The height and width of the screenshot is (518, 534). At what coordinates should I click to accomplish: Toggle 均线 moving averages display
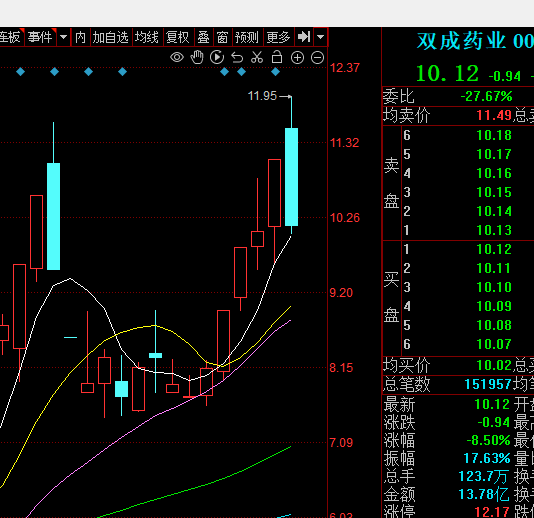tap(146, 37)
